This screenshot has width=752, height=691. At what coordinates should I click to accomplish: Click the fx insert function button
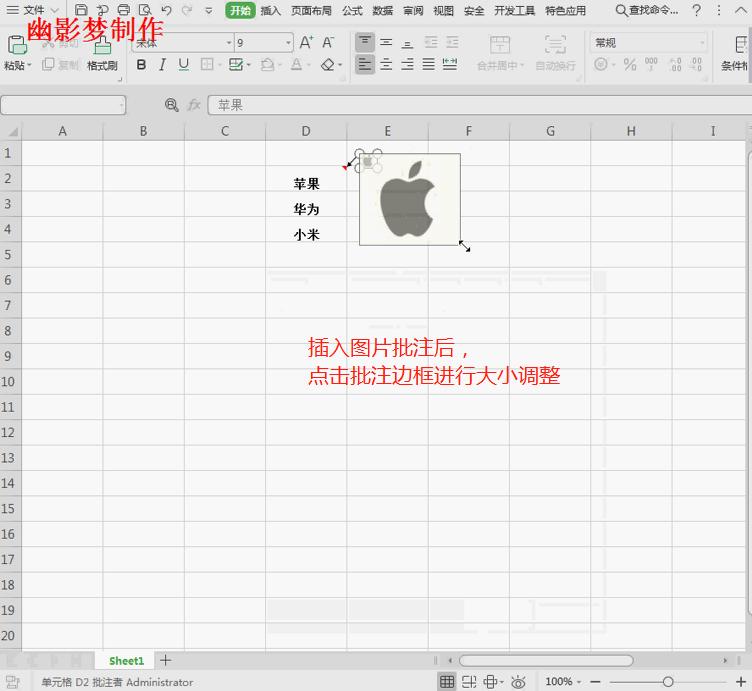click(194, 105)
